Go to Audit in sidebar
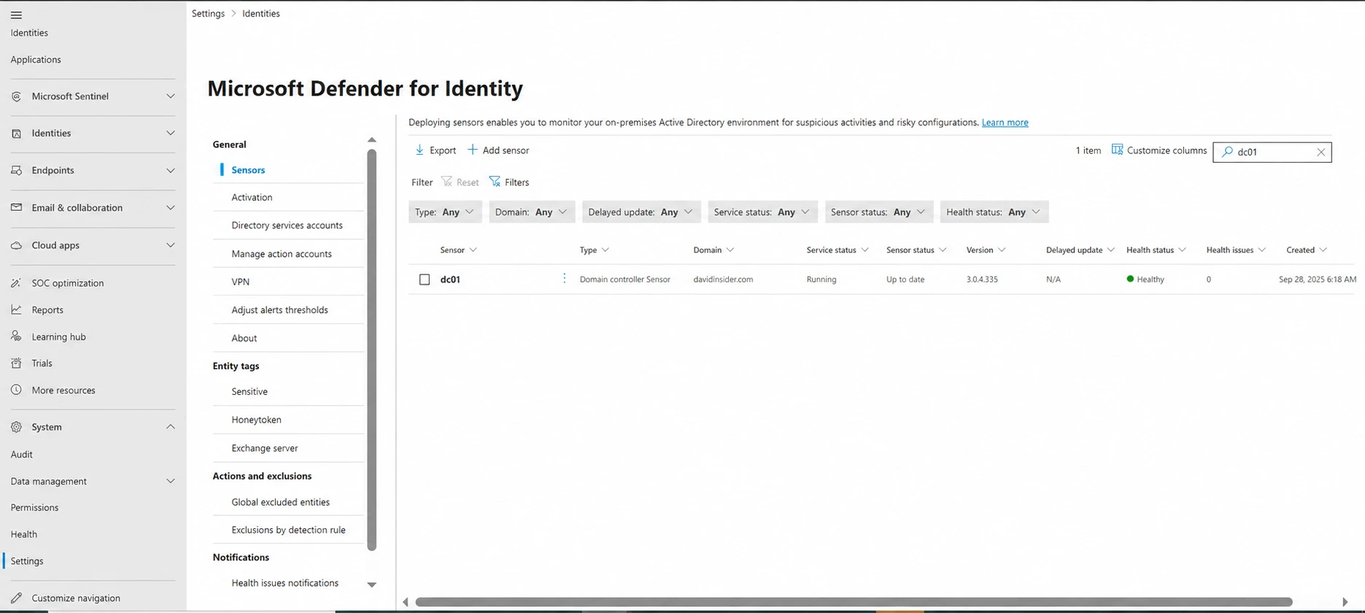 tap(22, 454)
